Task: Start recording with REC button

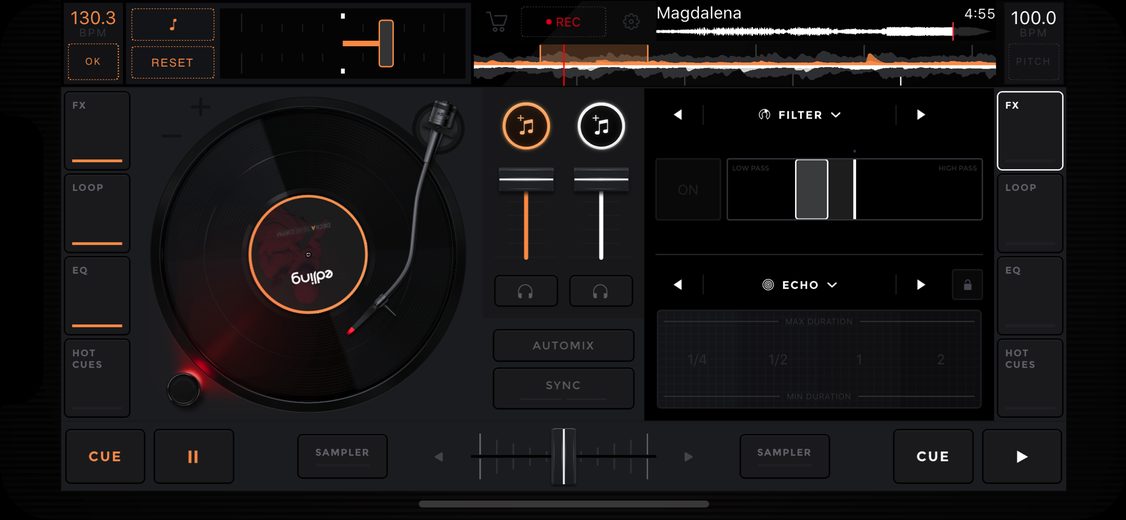Action: [x=563, y=22]
